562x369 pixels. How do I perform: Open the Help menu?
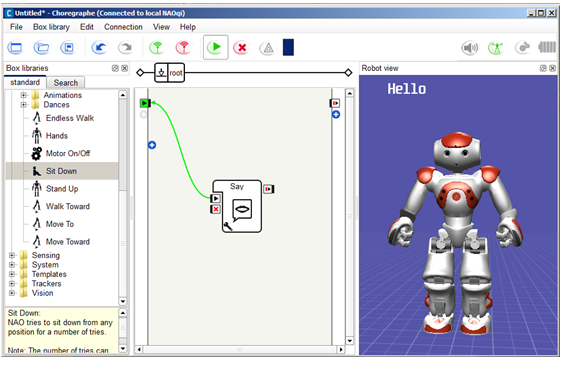click(188, 27)
